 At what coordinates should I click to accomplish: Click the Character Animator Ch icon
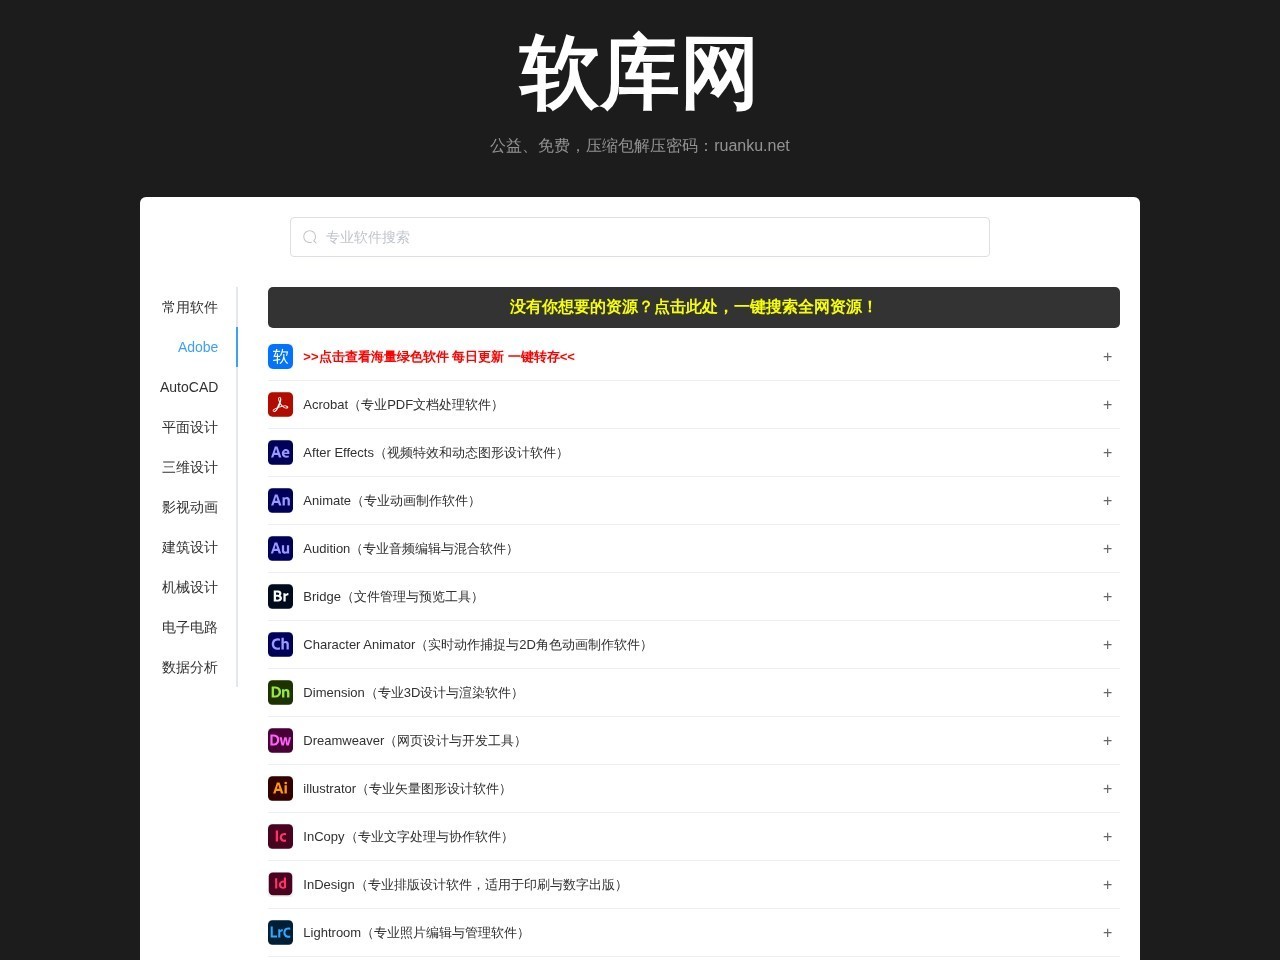point(280,644)
